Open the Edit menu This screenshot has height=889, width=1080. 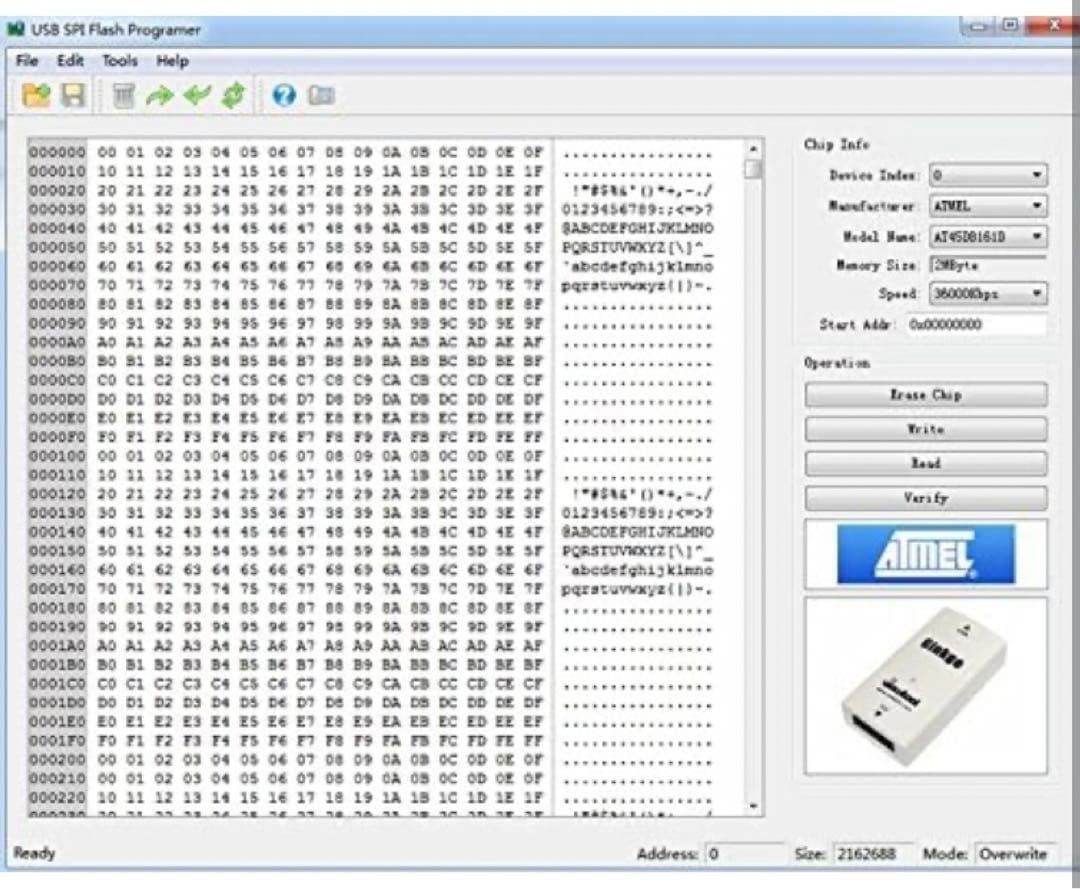pyautogui.click(x=68, y=61)
